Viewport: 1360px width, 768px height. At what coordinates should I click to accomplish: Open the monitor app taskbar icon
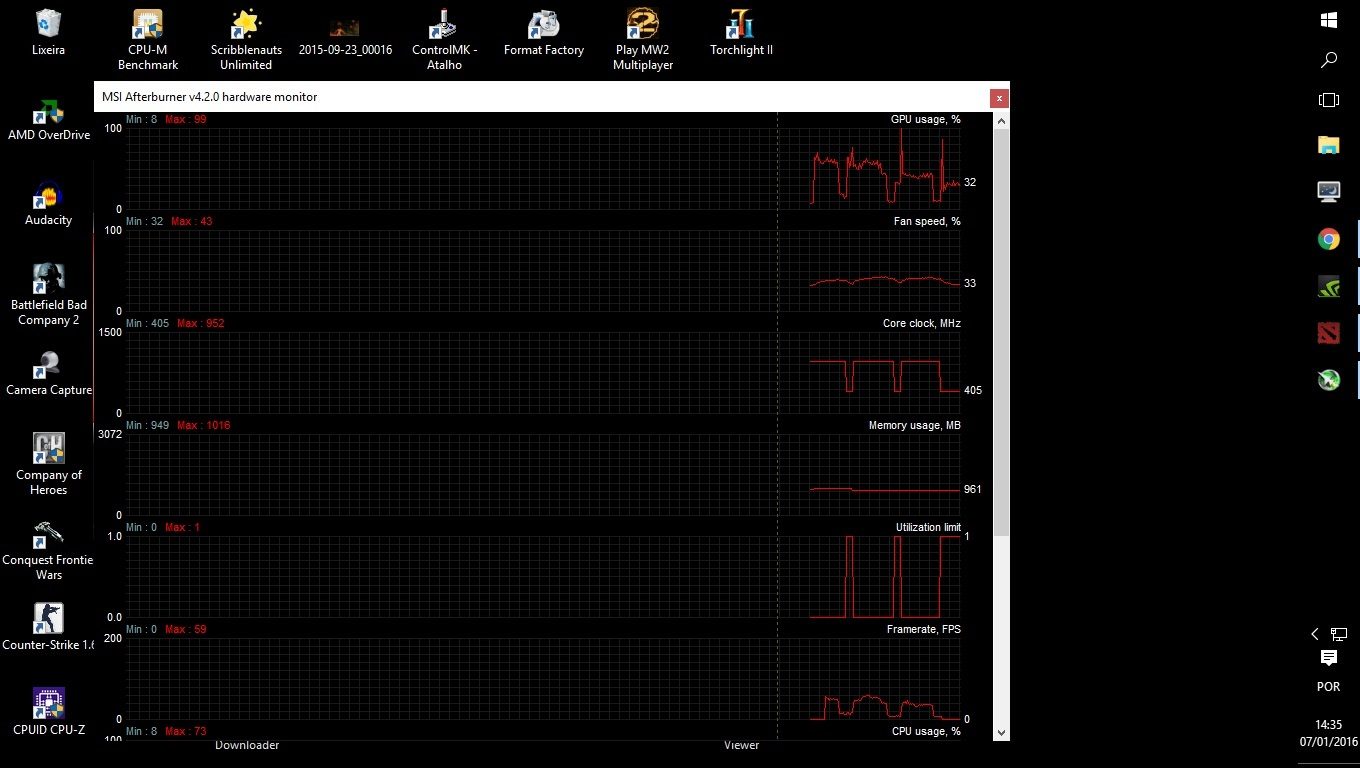pos(1329,191)
